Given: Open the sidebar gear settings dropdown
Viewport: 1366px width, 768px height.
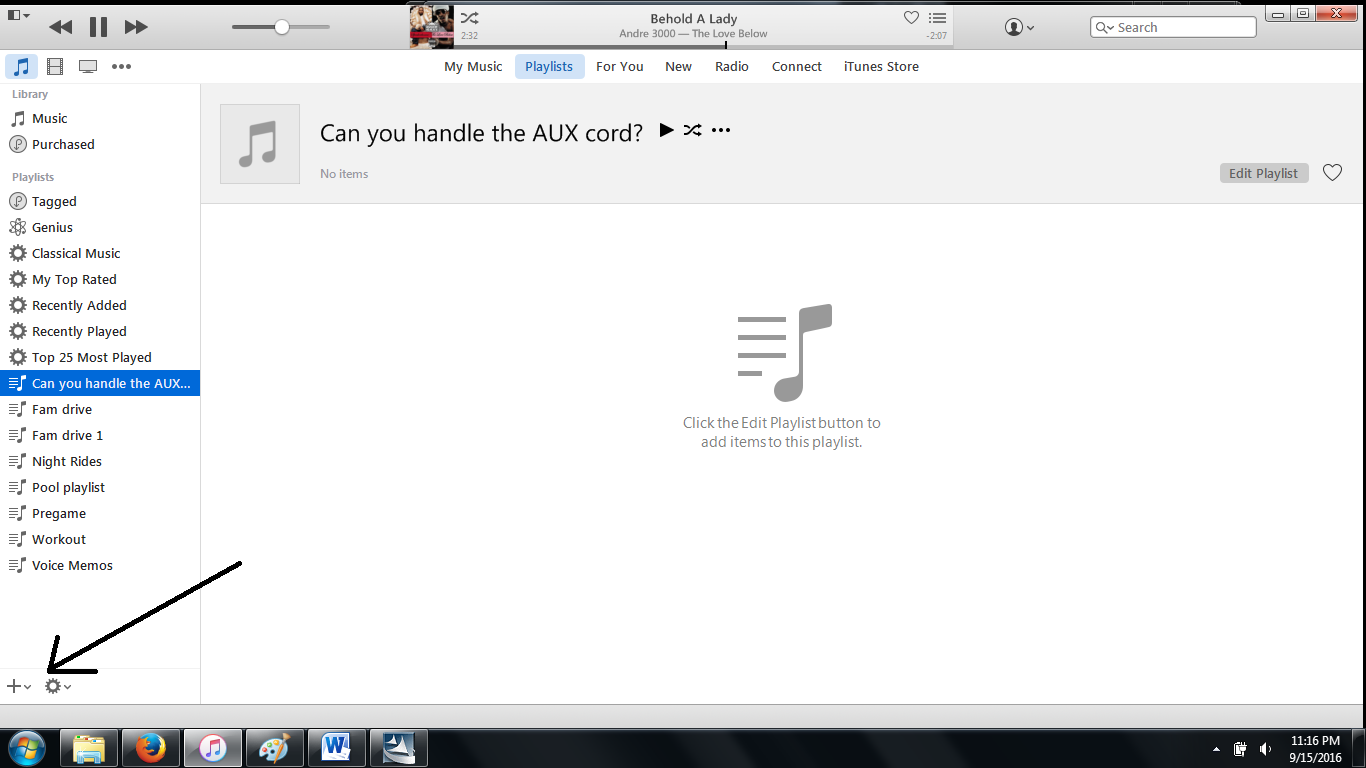Looking at the screenshot, I should tap(57, 686).
